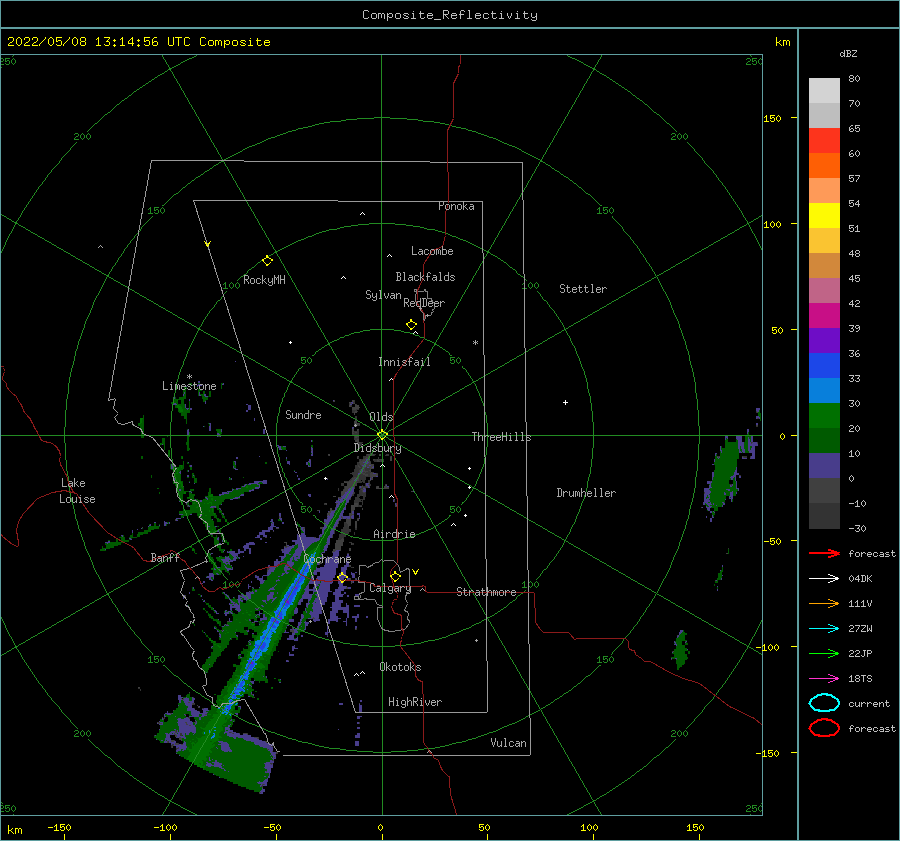This screenshot has height=841, width=900.
Task: Click the green 22JP arrow icon
Action: [x=824, y=653]
